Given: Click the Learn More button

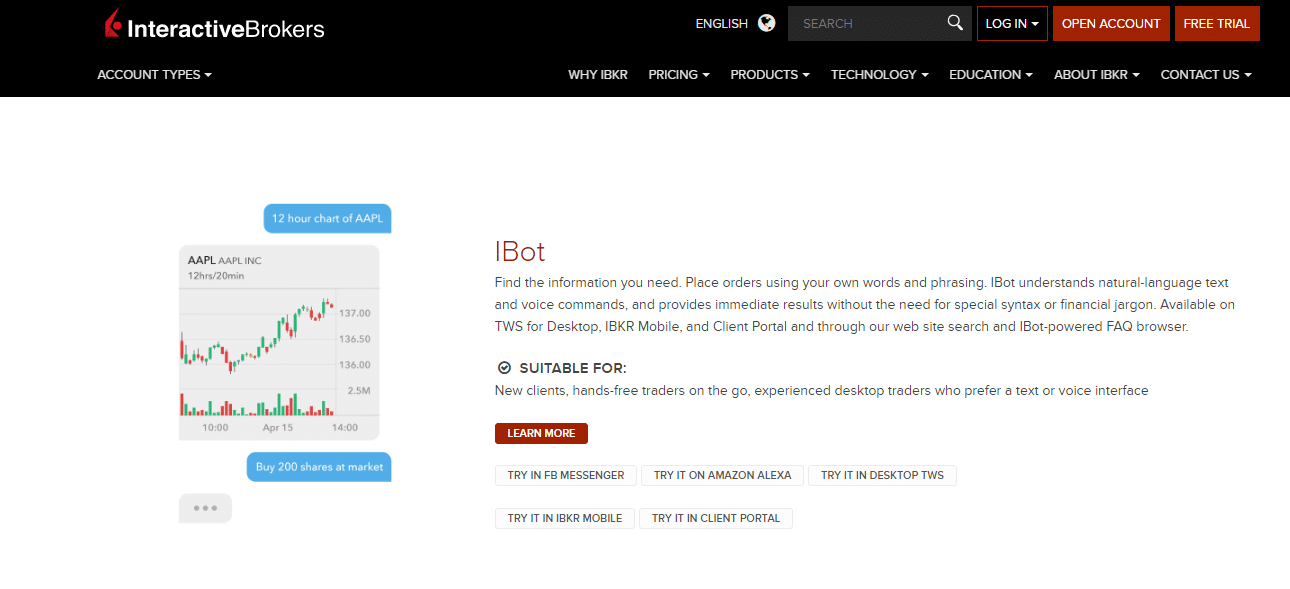Looking at the screenshot, I should [x=541, y=433].
